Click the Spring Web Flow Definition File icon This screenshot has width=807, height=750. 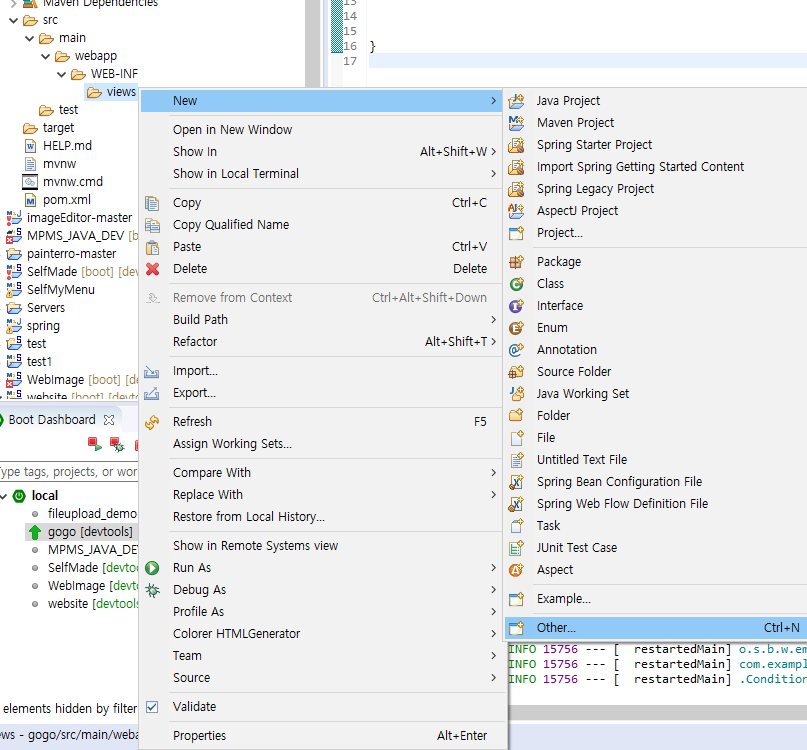click(x=516, y=504)
